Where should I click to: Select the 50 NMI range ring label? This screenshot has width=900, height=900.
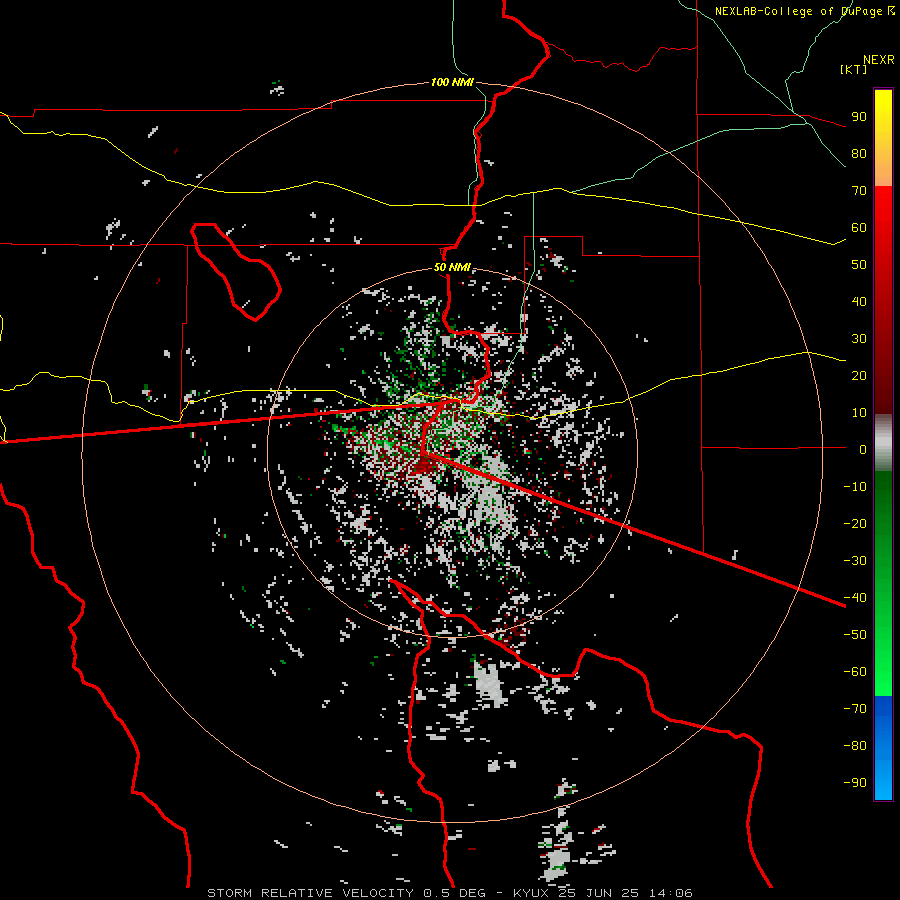pyautogui.click(x=452, y=267)
